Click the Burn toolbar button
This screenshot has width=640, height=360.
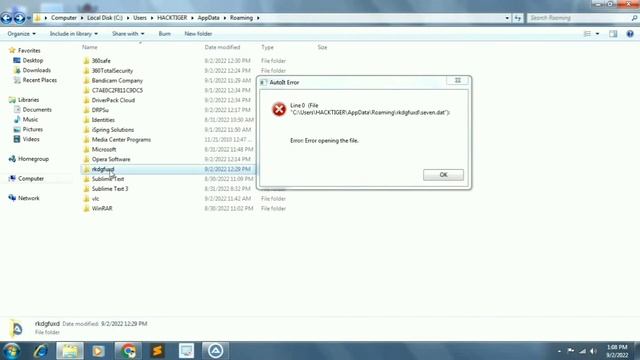click(x=164, y=34)
